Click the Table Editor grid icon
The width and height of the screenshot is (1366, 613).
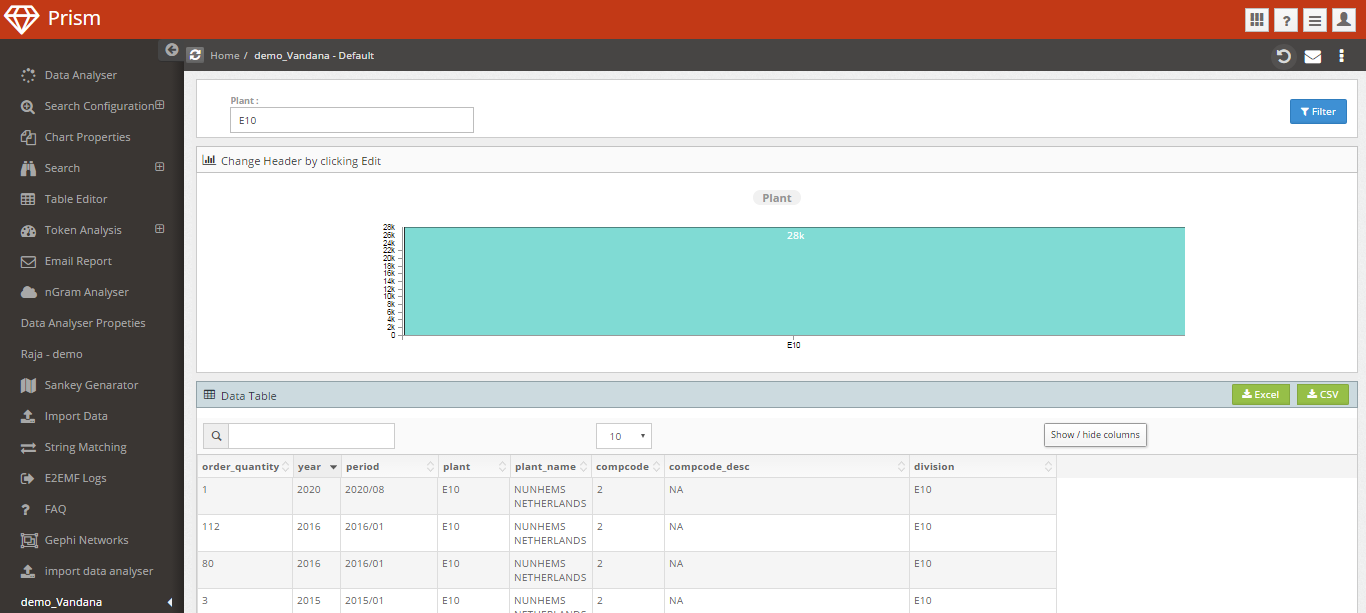coord(28,199)
